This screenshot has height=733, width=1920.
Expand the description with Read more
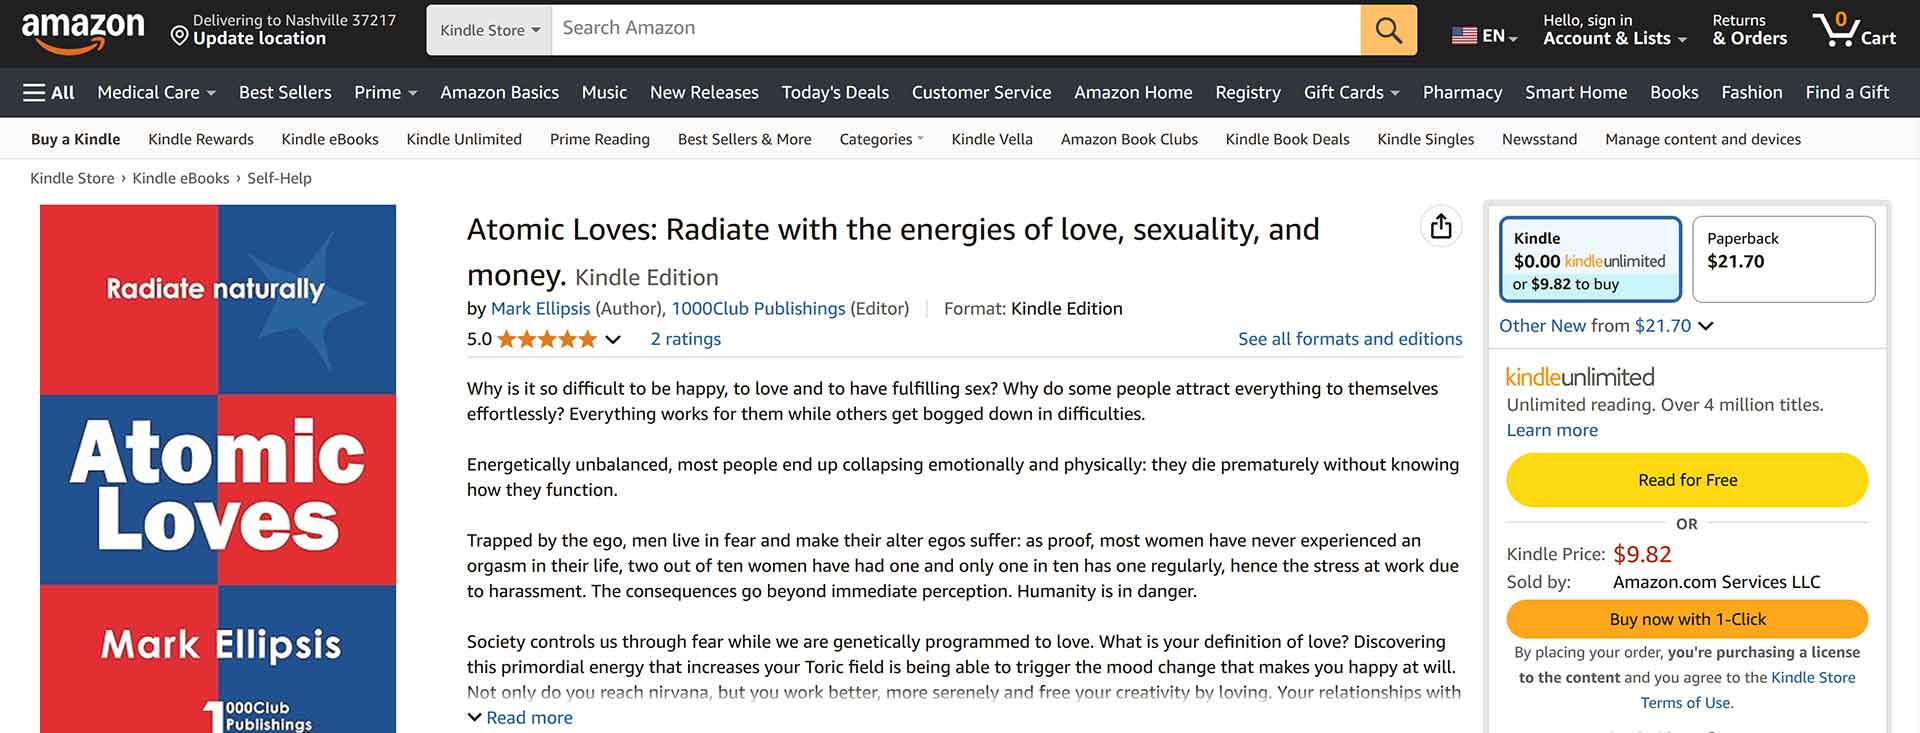click(520, 717)
